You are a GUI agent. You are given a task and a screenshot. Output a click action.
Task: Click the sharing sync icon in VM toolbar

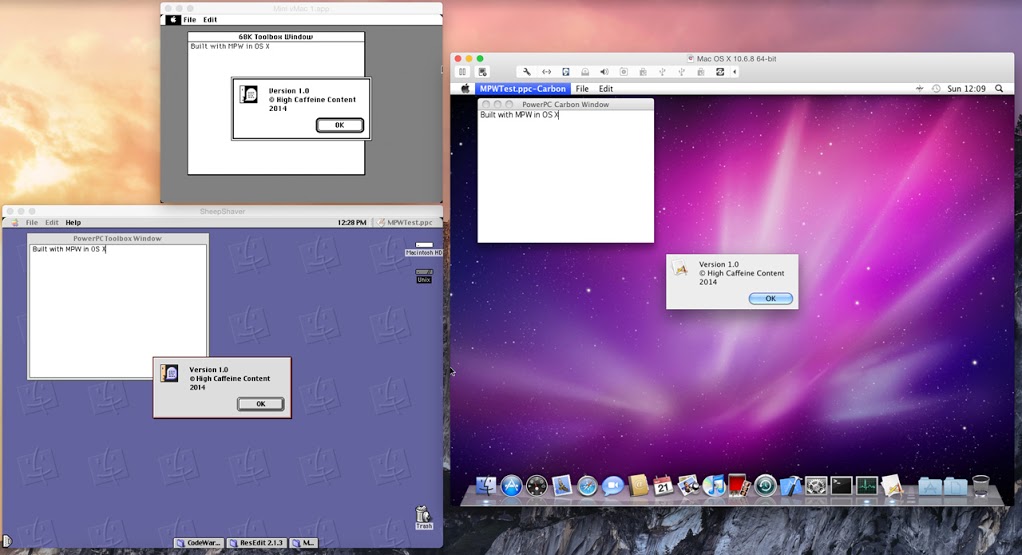tap(720, 72)
